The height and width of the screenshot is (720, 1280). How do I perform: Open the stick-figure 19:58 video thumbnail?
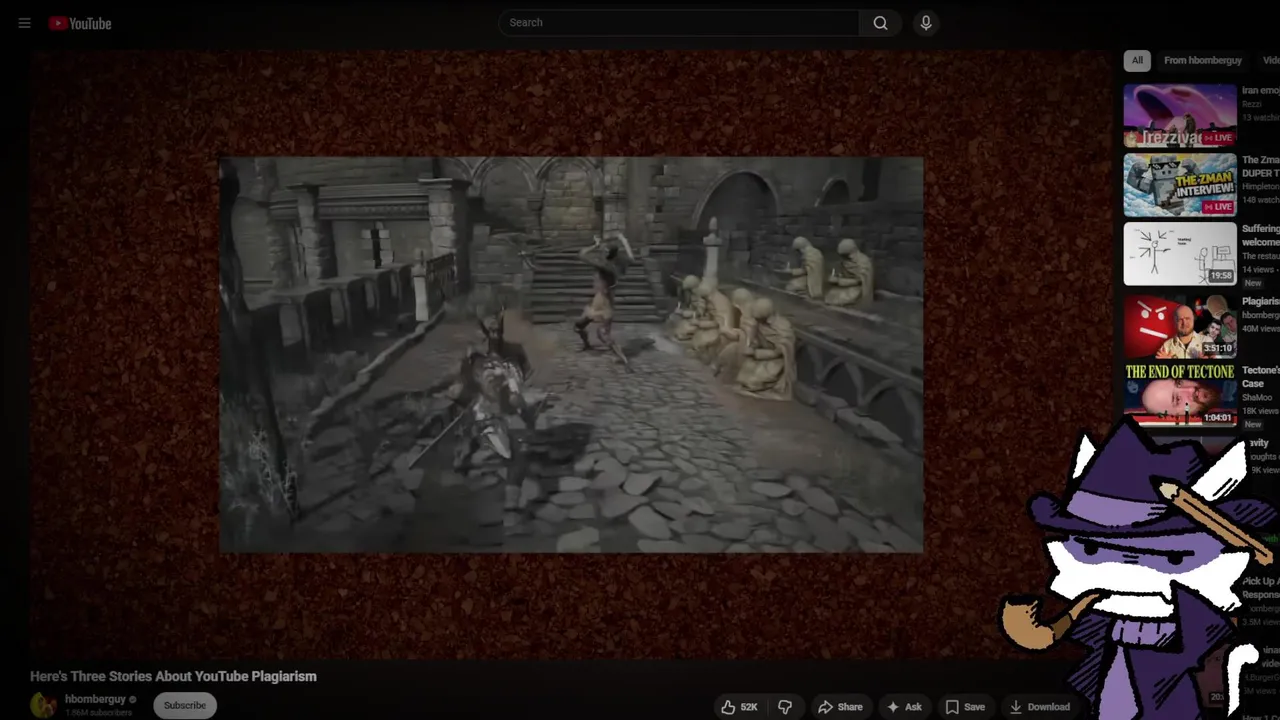(x=1180, y=254)
